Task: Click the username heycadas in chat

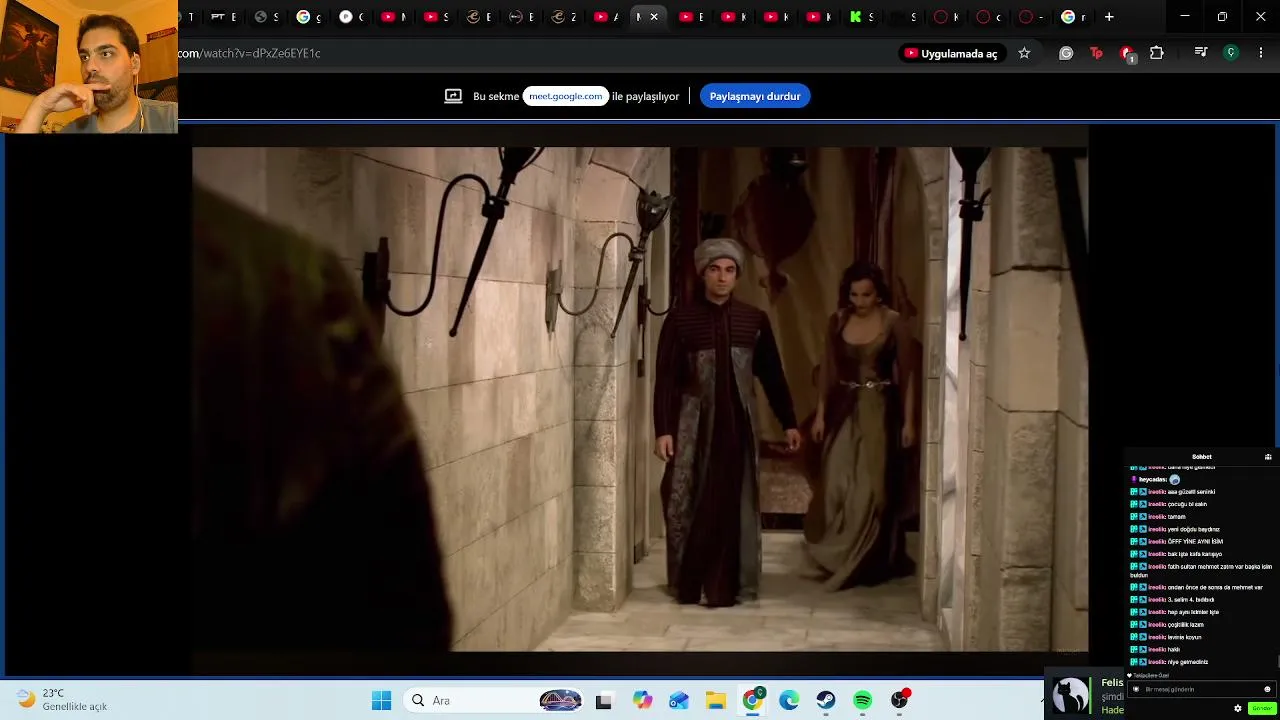Action: tap(1152, 480)
